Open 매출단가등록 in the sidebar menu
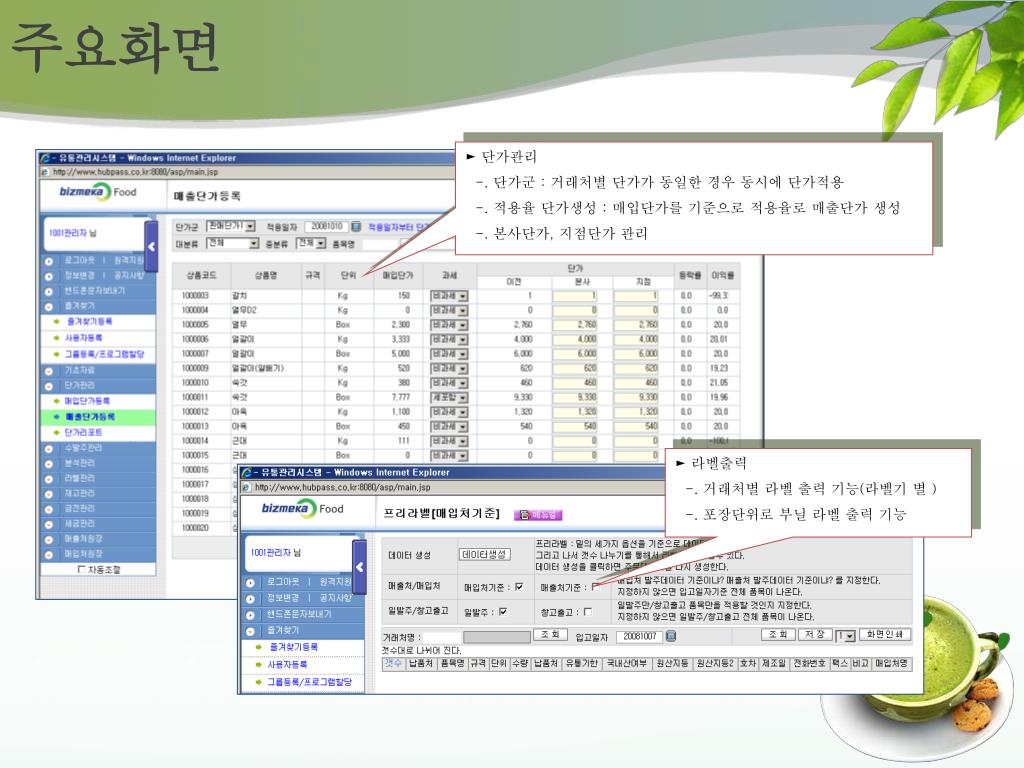1024x768 pixels. pos(90,417)
